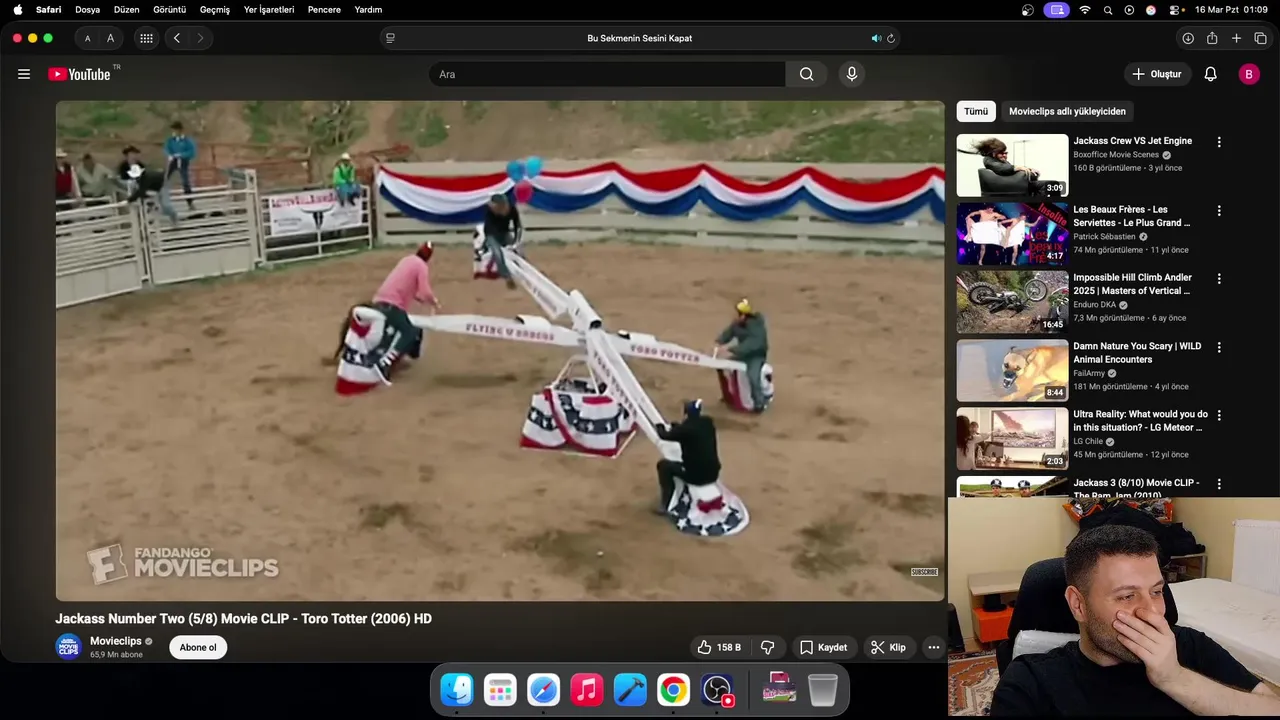
Task: Open Impossible Hill Climb thumbnail
Action: [1012, 302]
